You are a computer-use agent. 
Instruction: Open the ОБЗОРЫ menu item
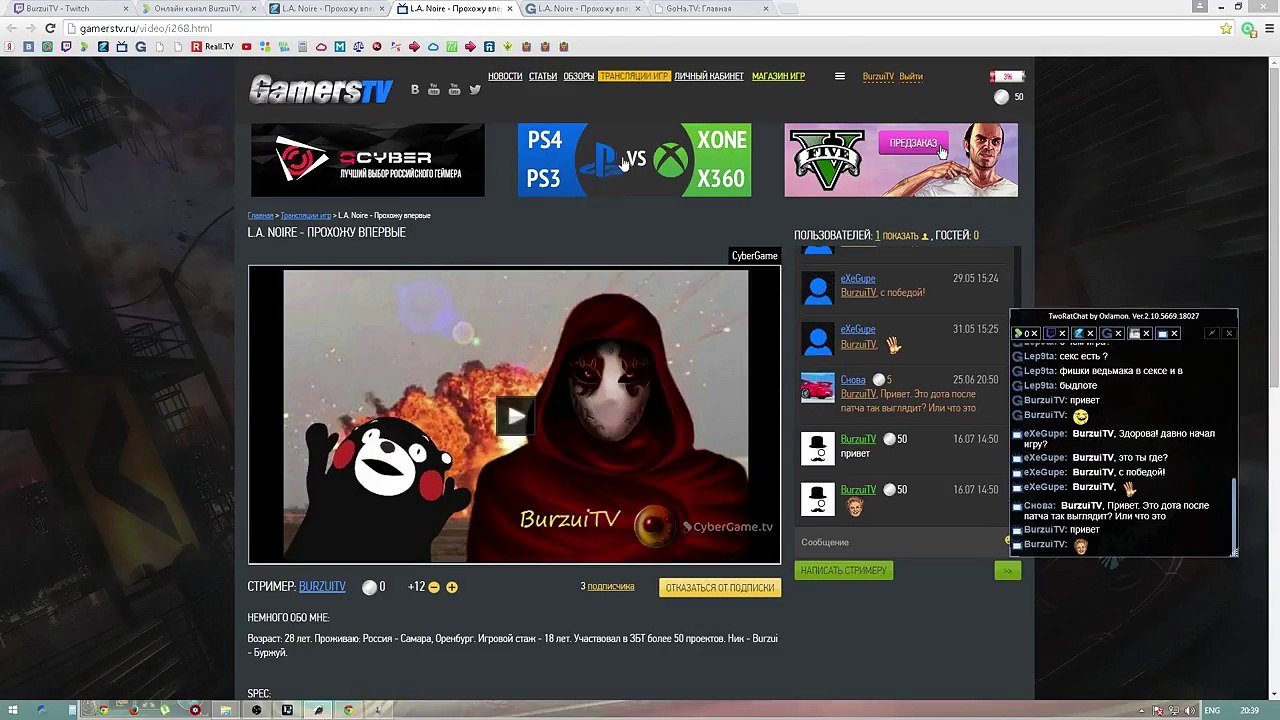[579, 76]
